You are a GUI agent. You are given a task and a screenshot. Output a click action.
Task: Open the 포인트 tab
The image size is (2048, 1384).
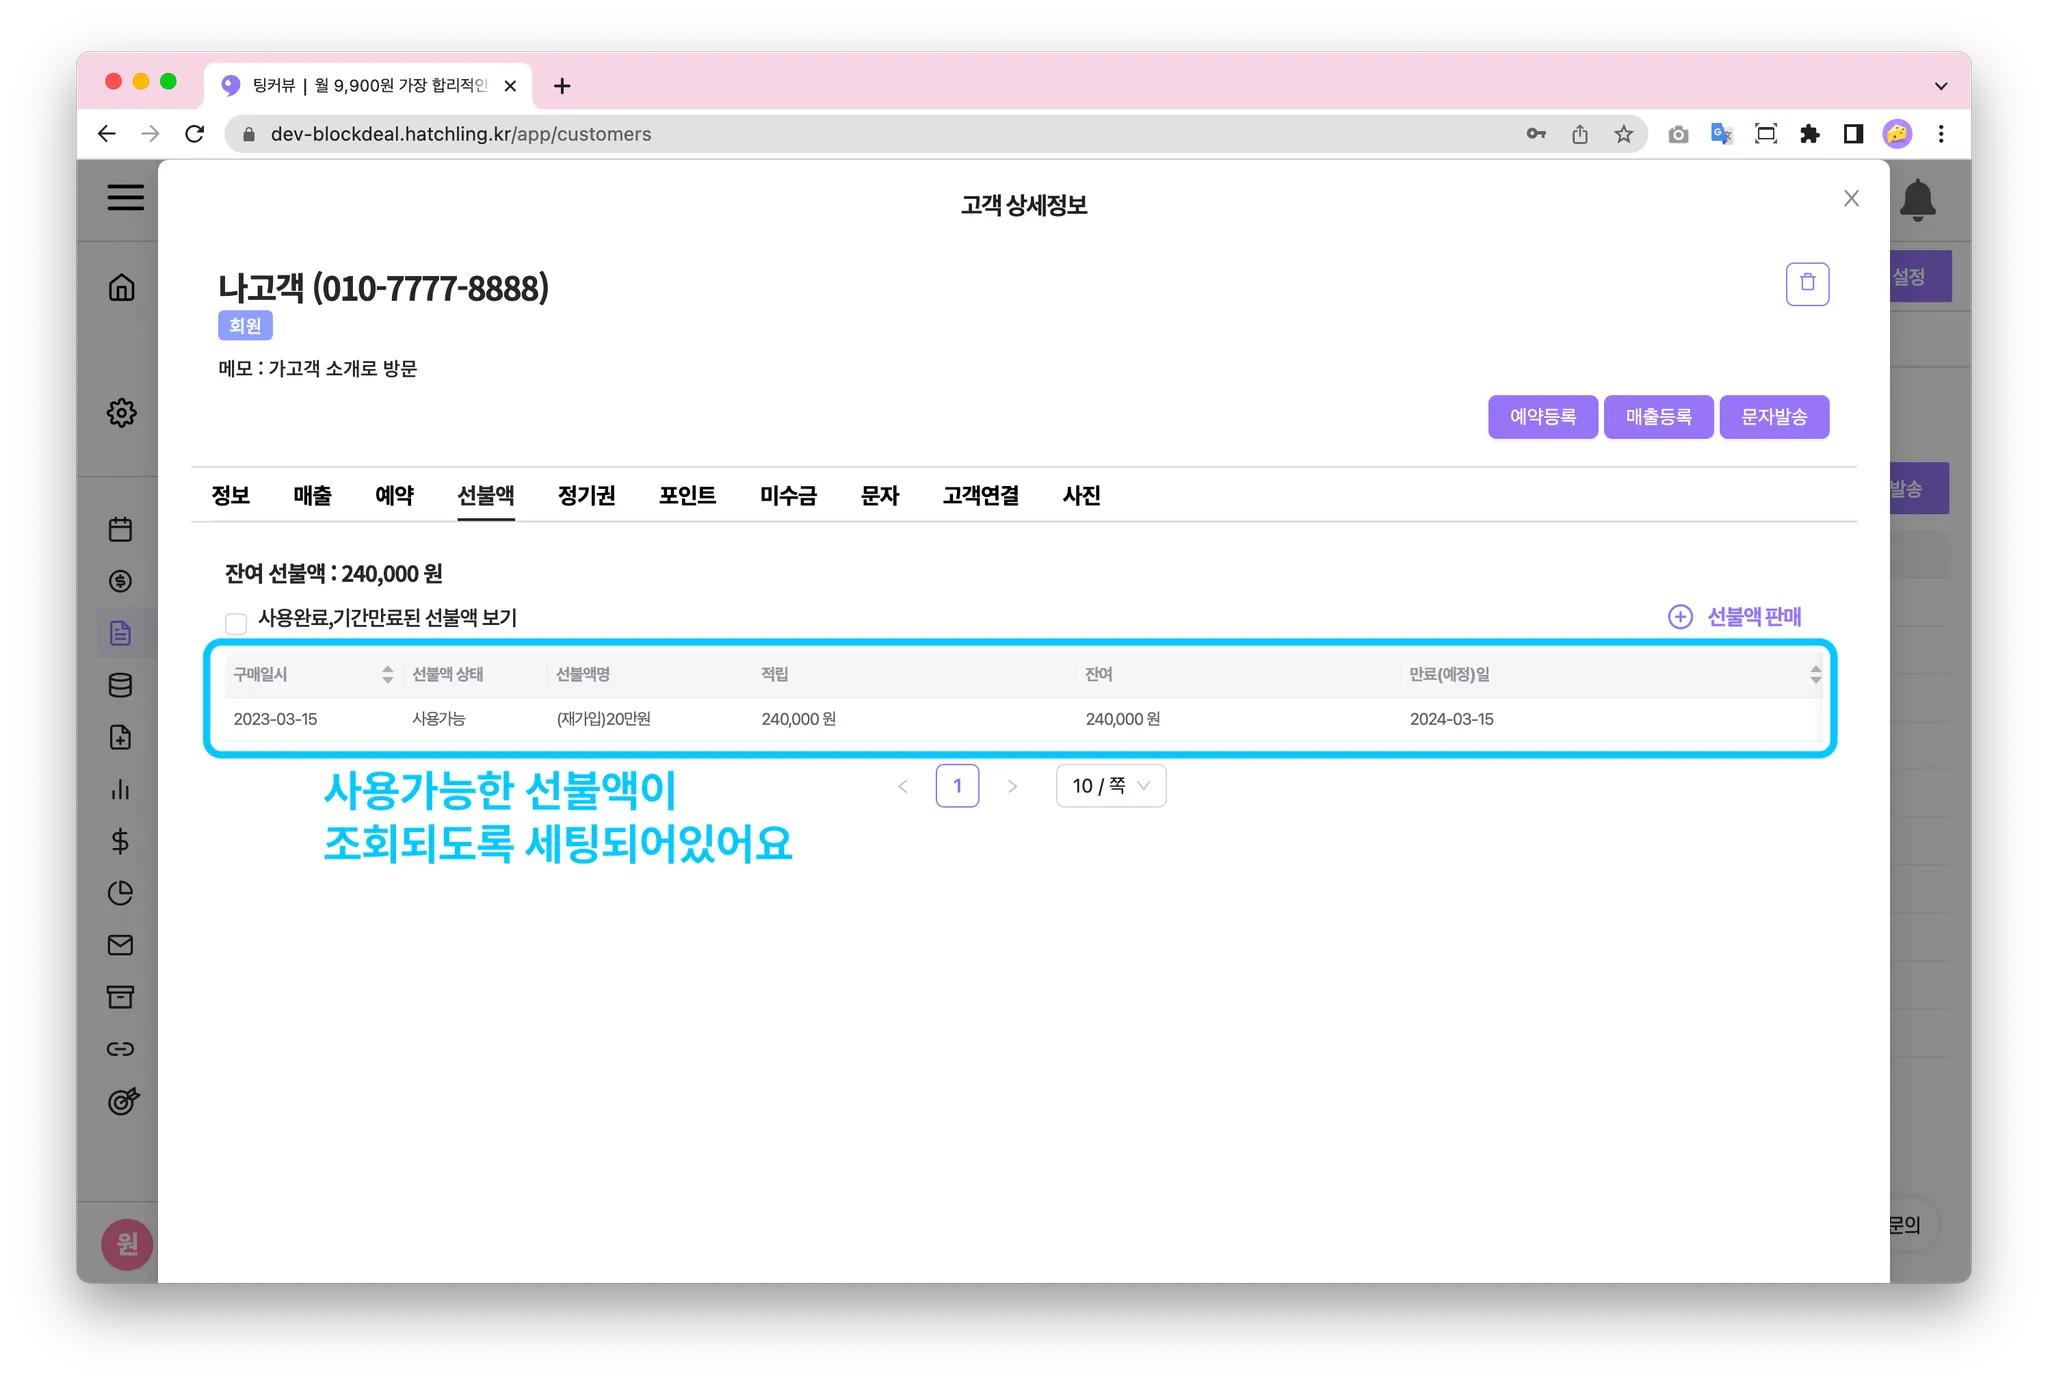687,496
